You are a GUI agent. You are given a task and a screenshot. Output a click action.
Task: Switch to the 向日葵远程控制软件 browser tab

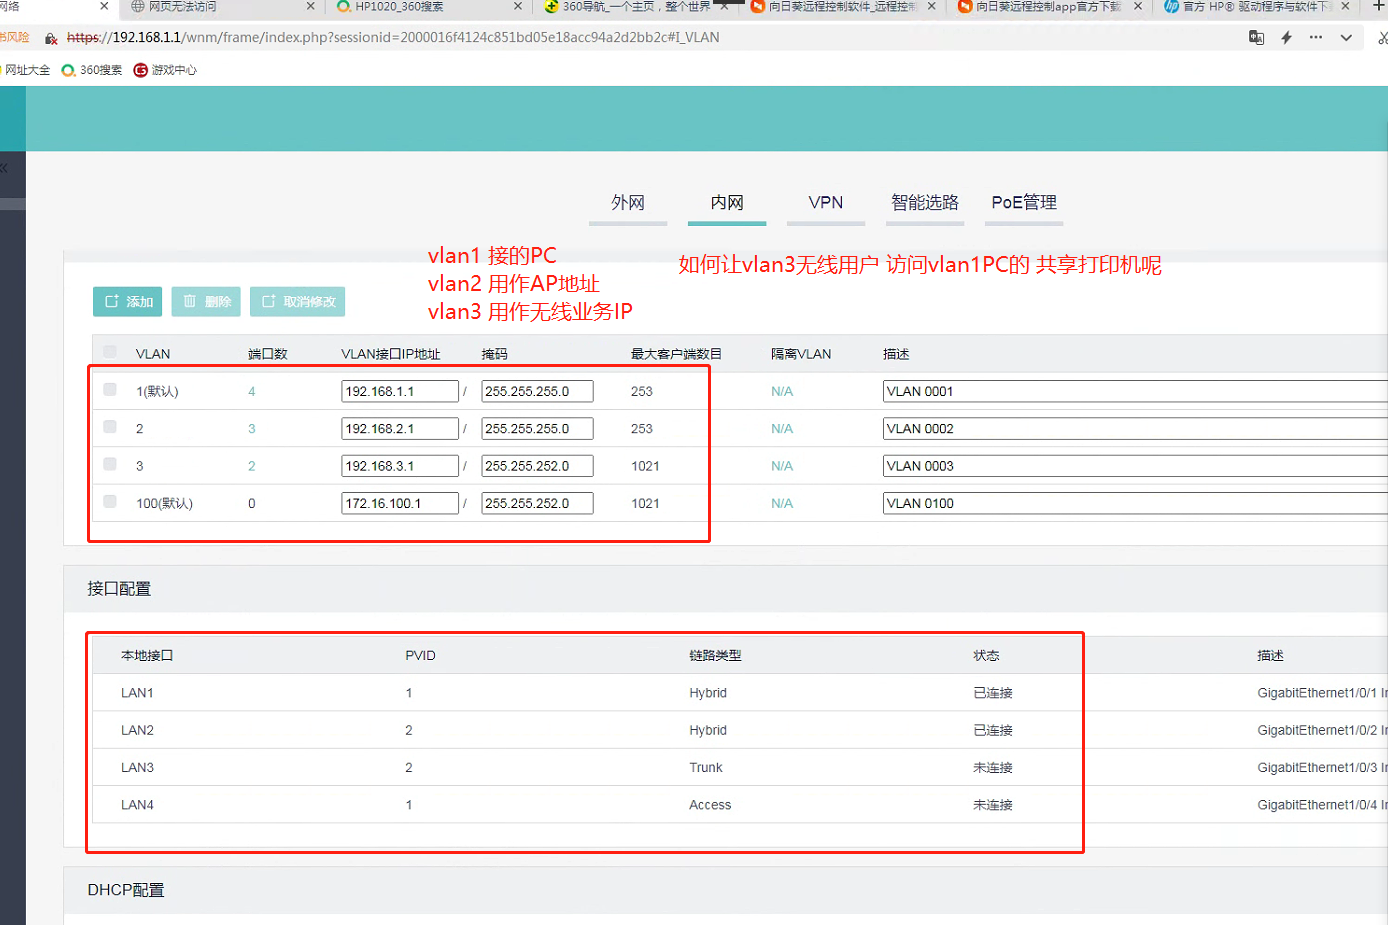[x=843, y=7]
